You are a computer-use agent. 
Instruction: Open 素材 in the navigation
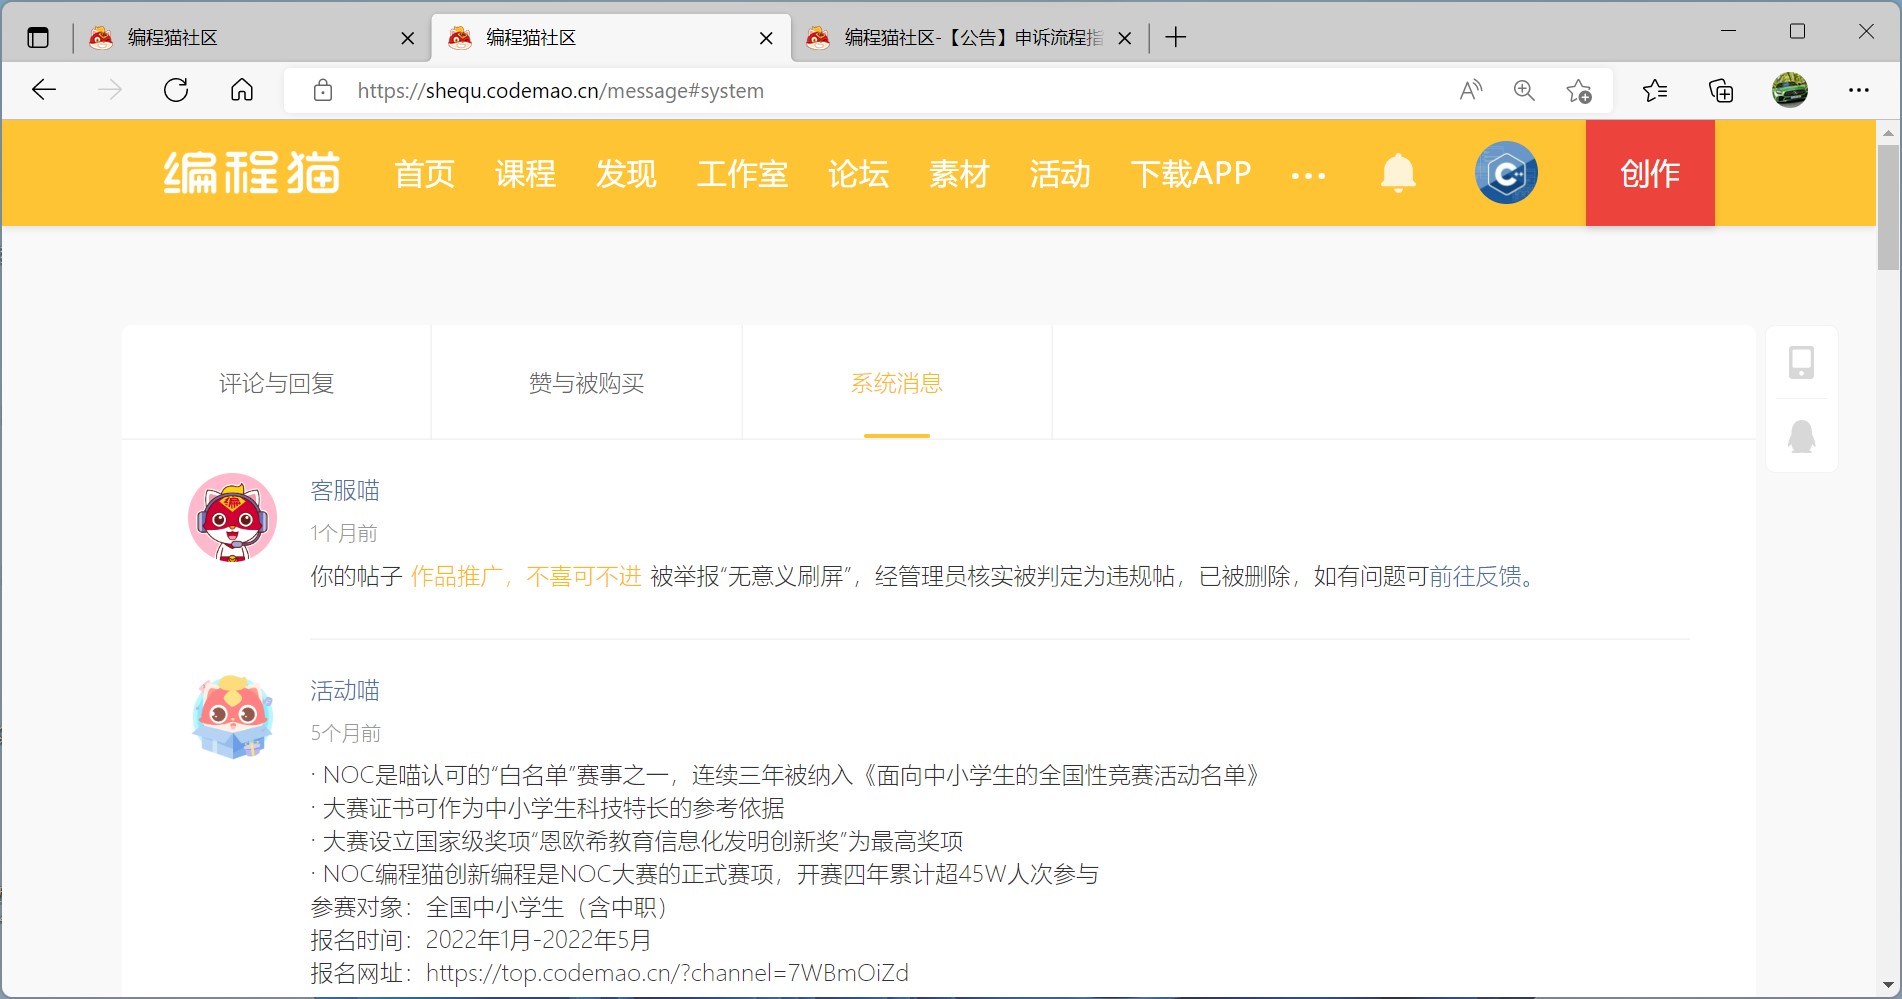click(959, 174)
